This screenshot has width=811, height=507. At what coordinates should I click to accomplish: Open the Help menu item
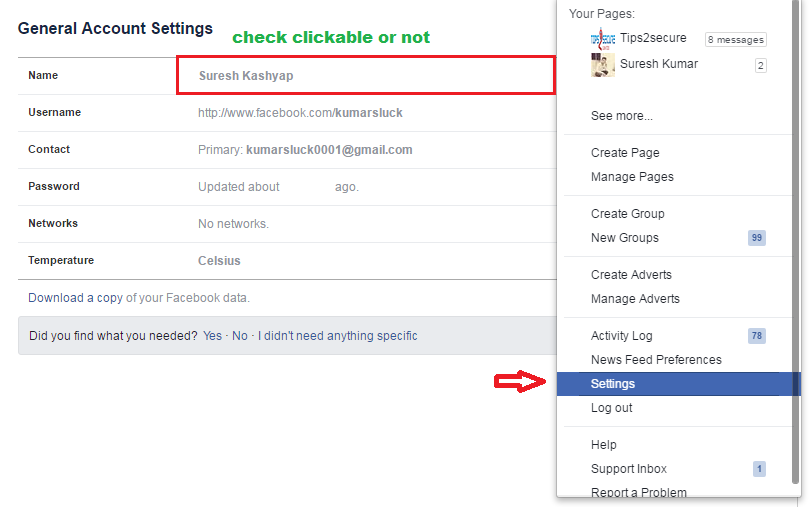click(604, 445)
